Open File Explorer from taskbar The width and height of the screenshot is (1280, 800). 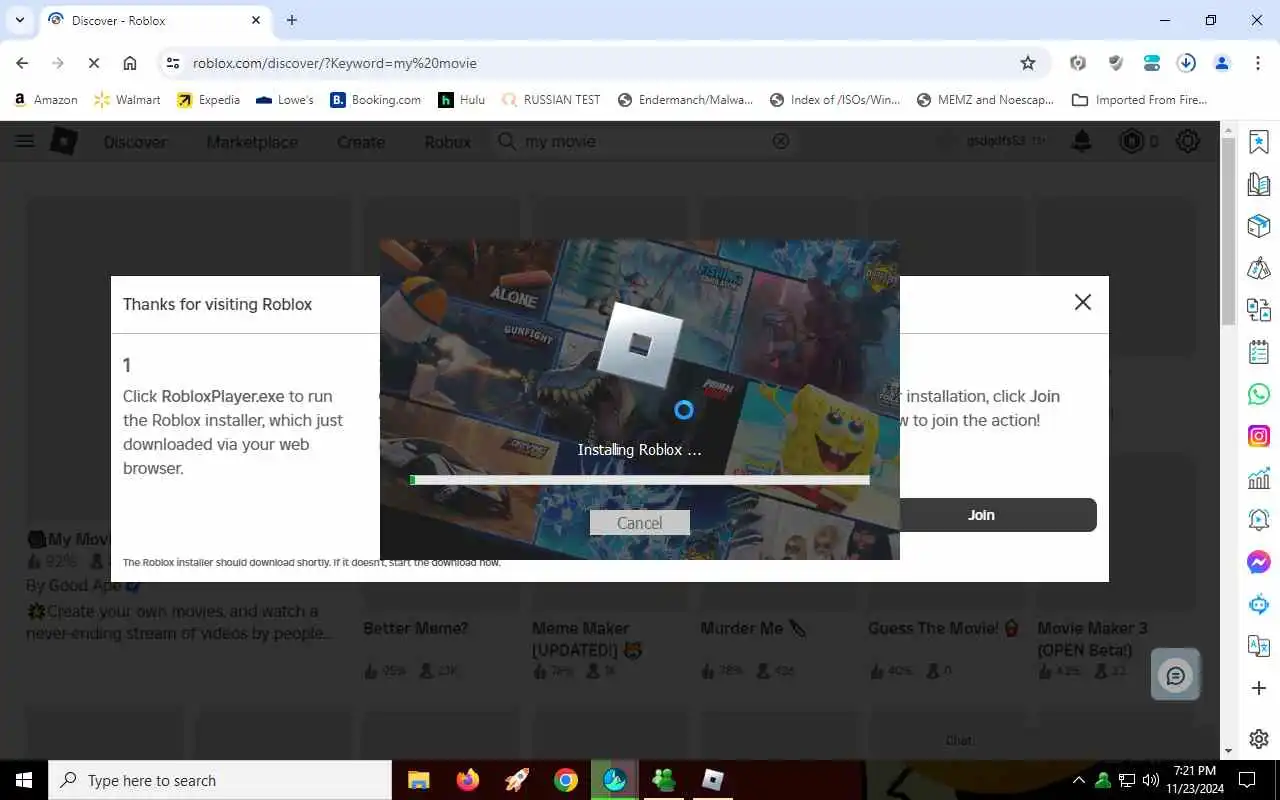418,780
